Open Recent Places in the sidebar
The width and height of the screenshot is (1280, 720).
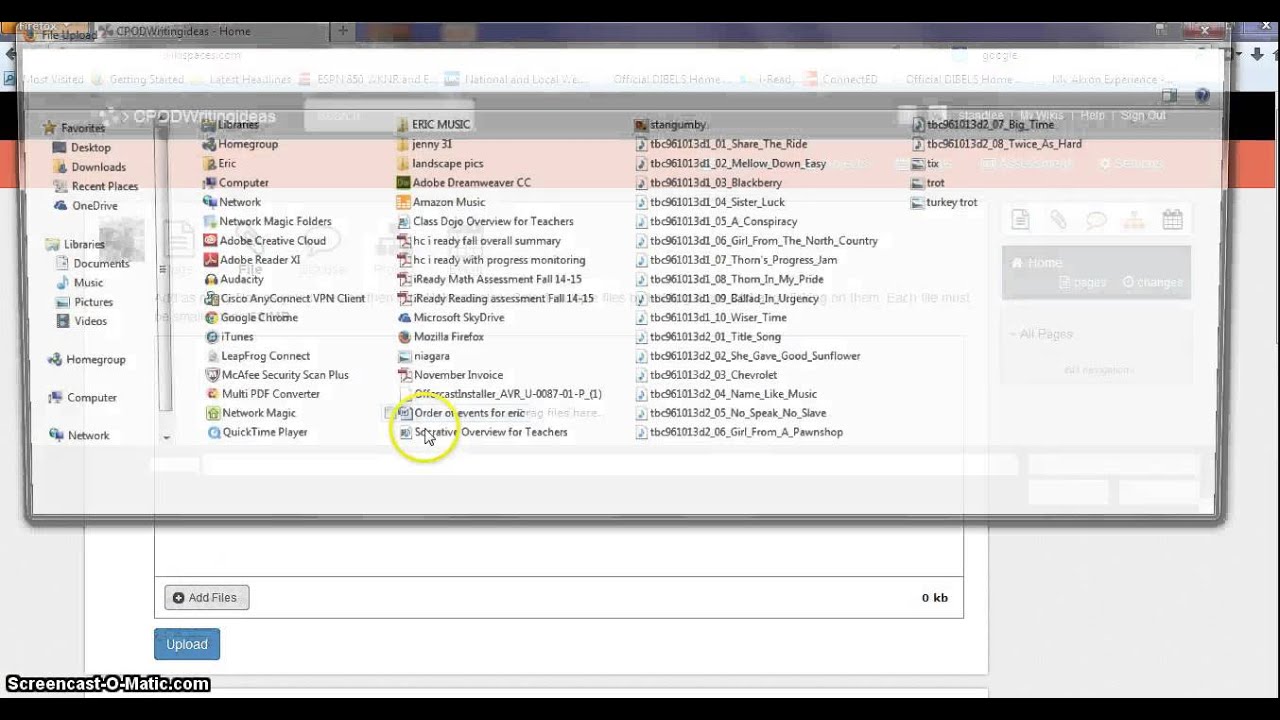coord(94,186)
